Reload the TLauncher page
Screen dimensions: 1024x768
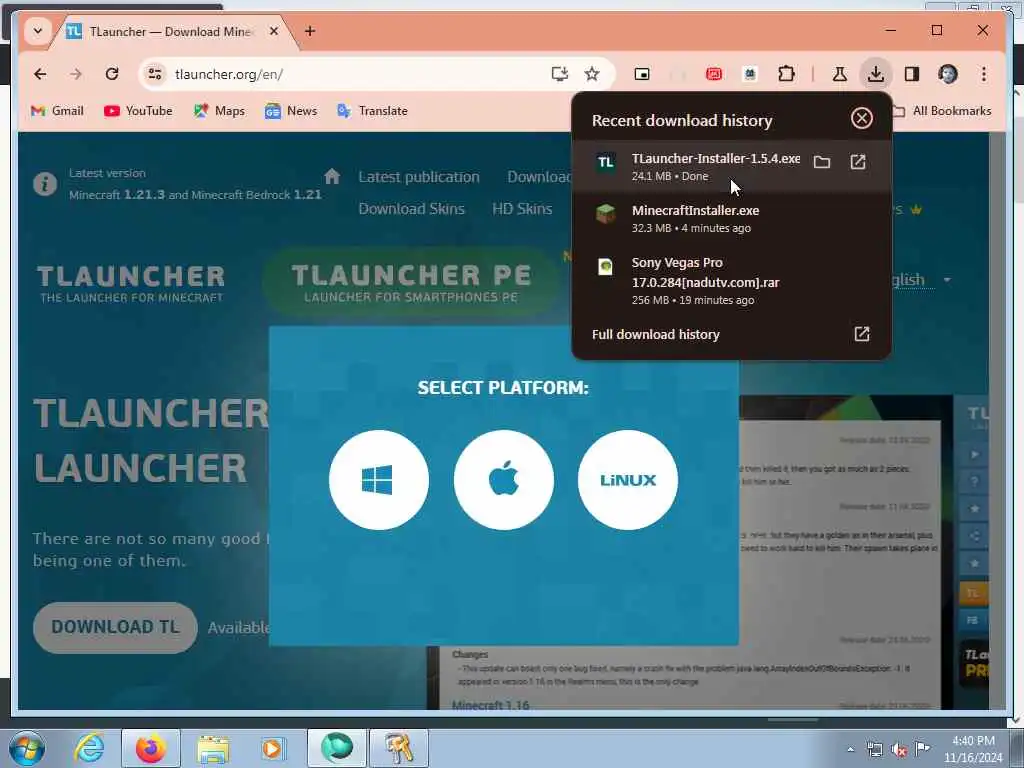112,74
